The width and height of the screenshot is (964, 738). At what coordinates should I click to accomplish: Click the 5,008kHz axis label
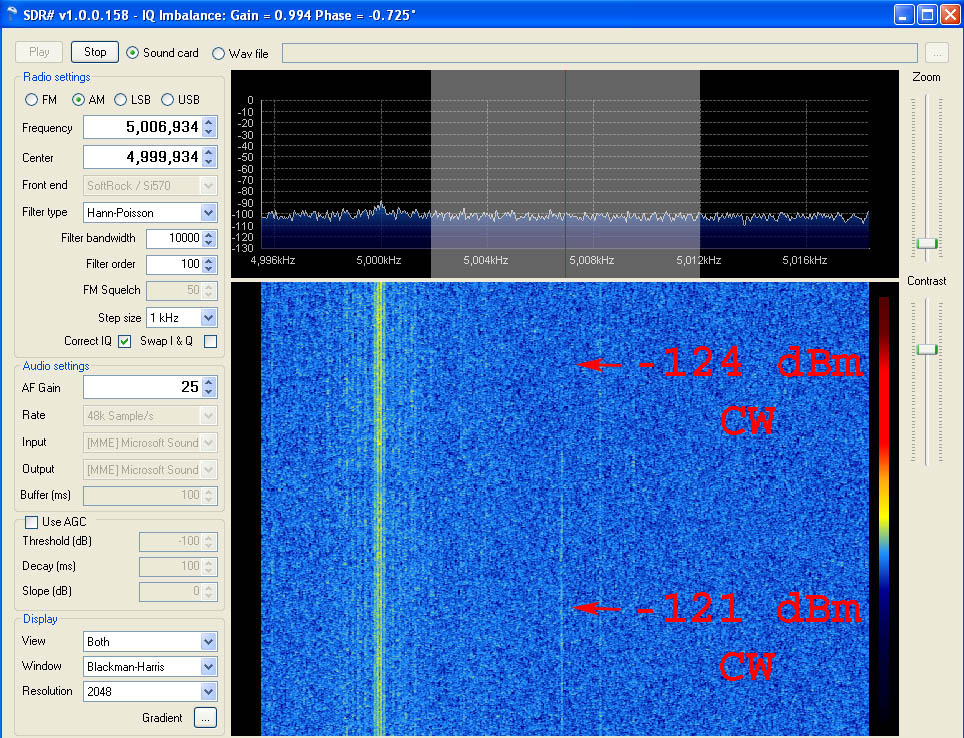[x=591, y=260]
